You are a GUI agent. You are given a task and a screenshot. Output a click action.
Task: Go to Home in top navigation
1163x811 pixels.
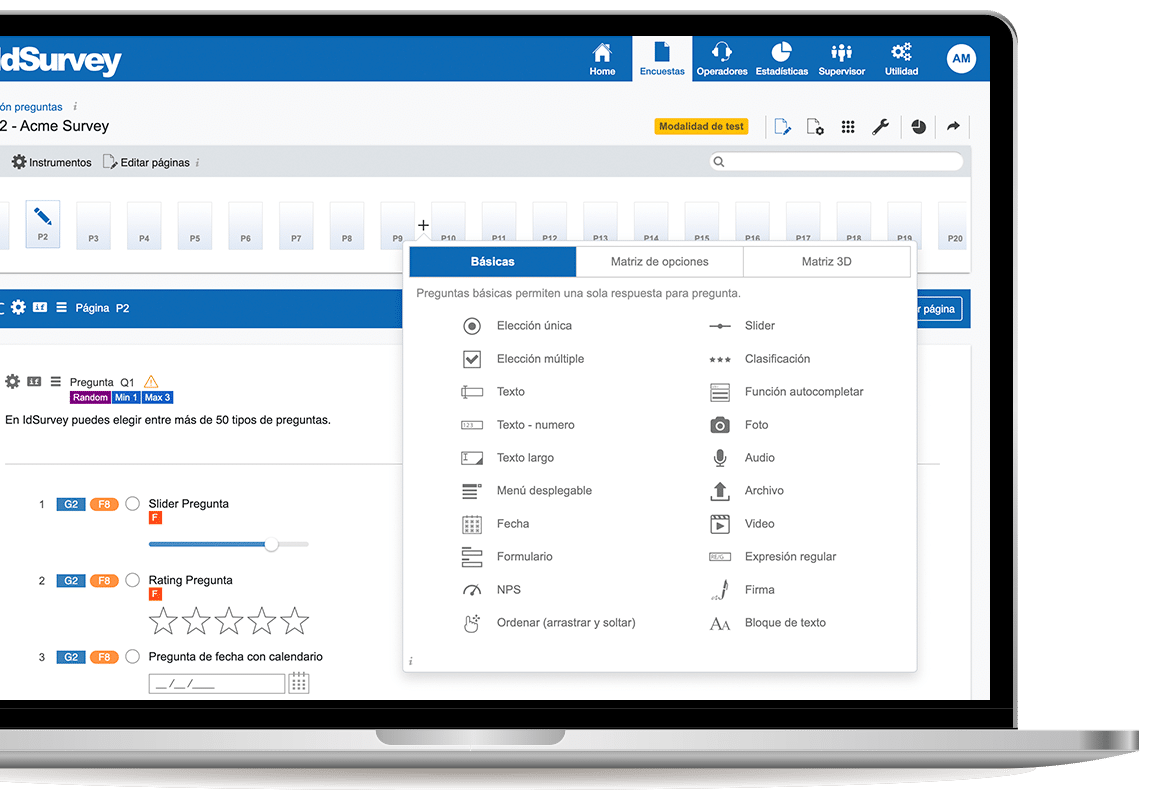(x=602, y=59)
